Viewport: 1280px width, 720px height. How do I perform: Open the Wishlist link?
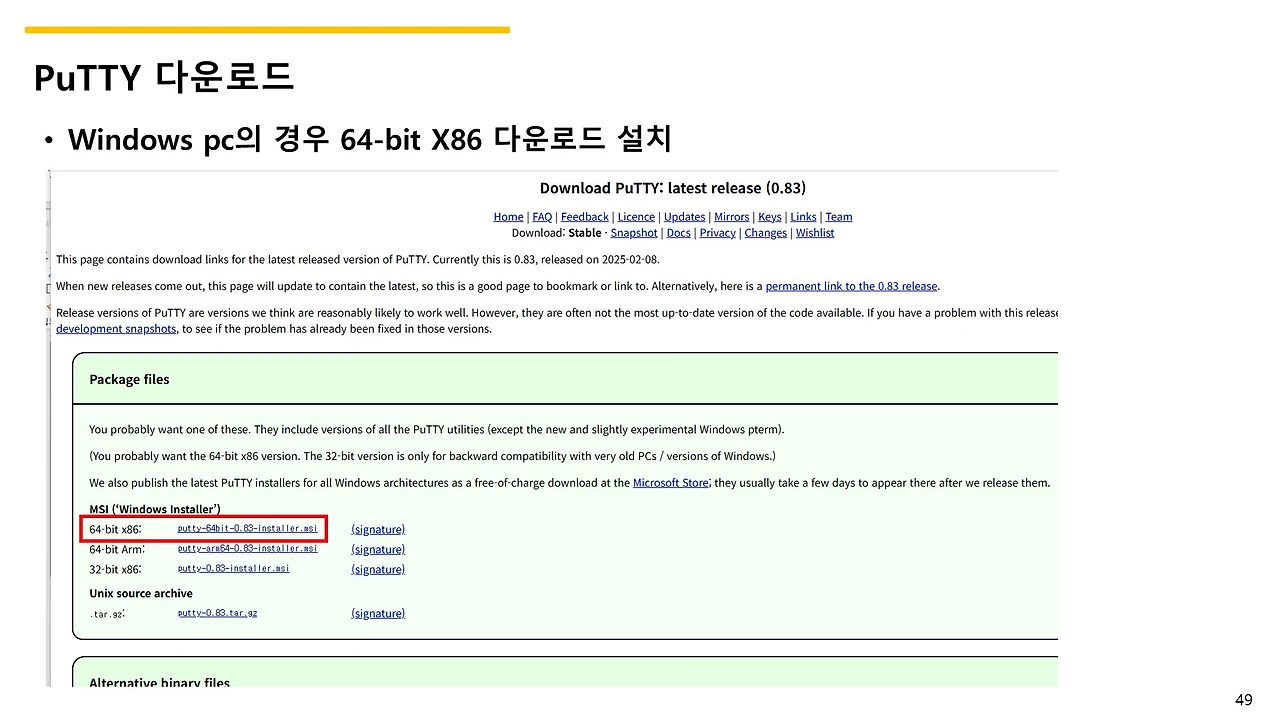815,233
